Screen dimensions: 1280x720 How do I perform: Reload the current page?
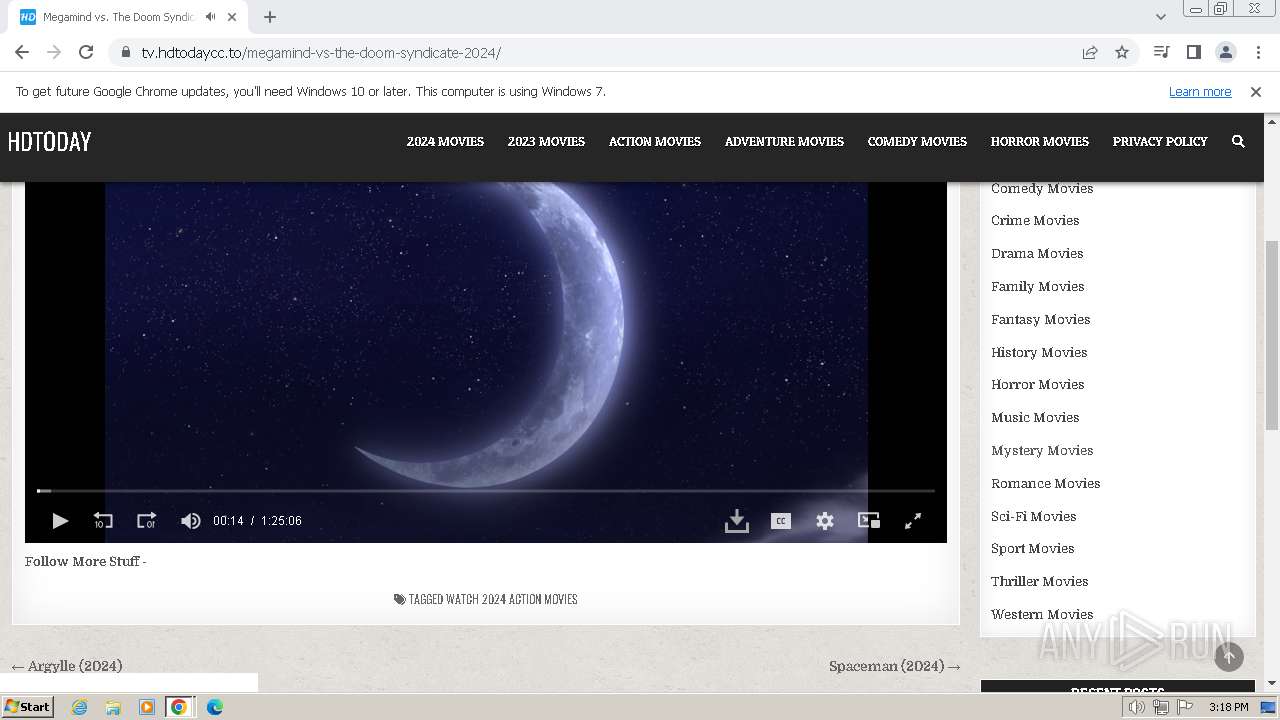[86, 52]
